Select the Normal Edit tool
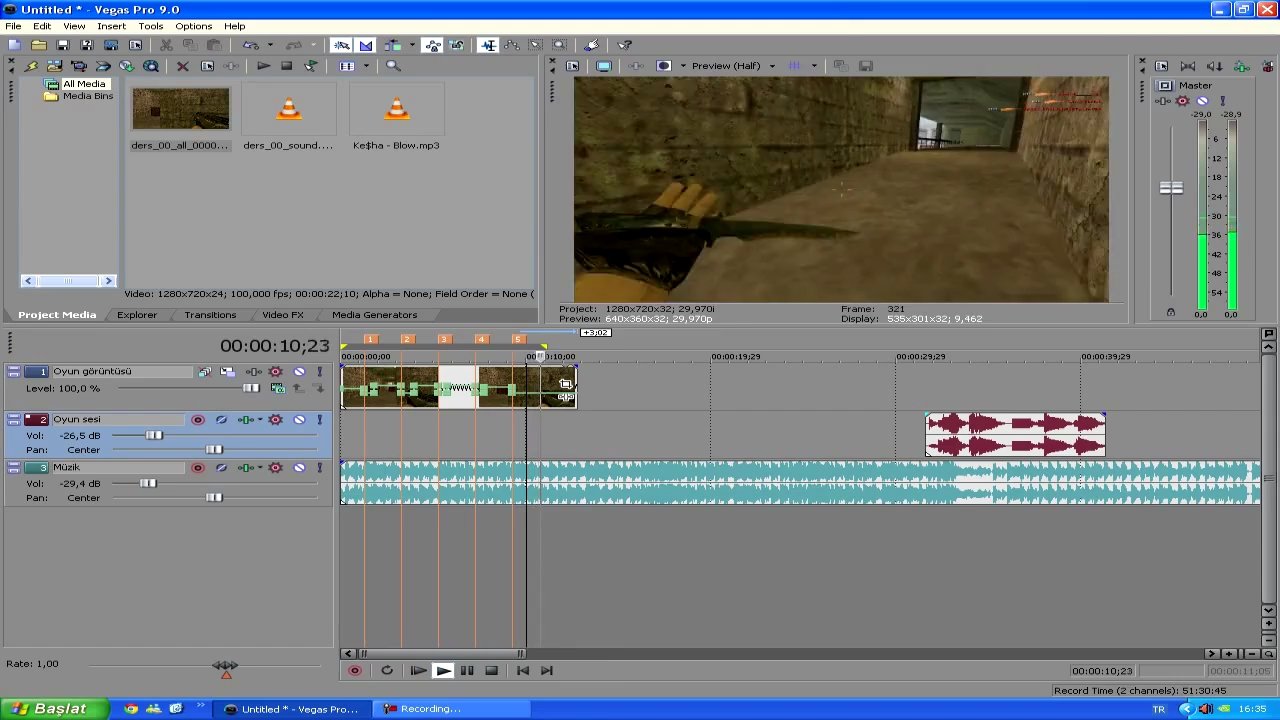1280x720 pixels. 488,45
